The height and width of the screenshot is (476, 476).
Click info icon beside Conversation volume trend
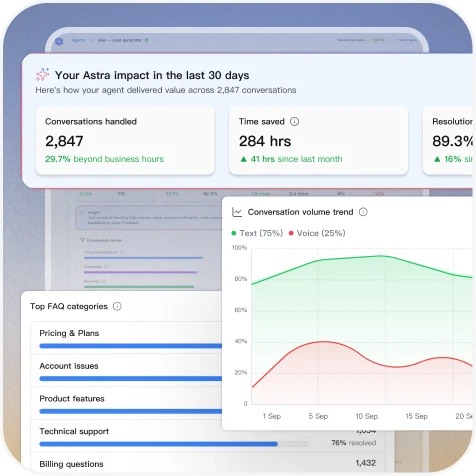tap(363, 212)
